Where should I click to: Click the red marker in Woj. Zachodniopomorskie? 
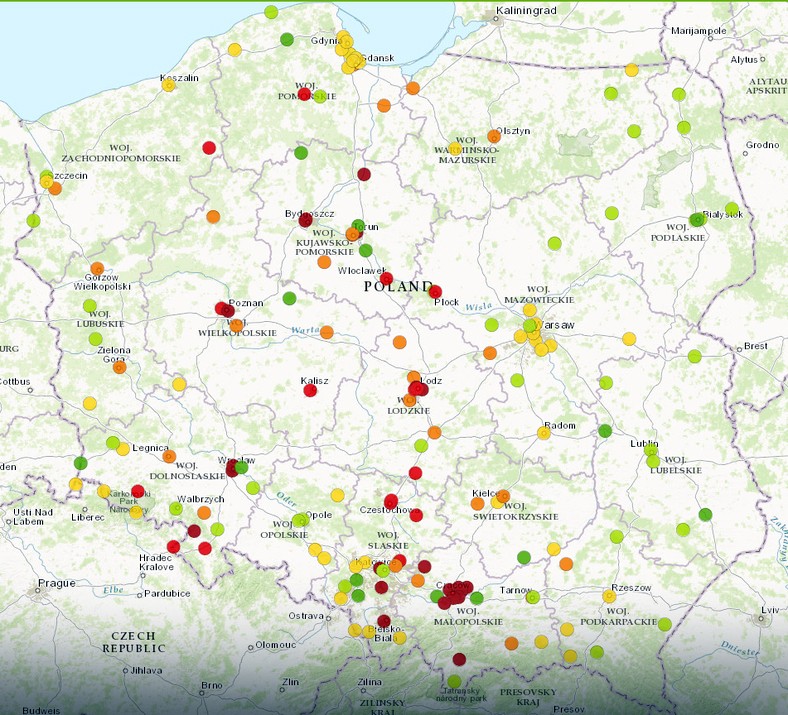click(x=209, y=148)
